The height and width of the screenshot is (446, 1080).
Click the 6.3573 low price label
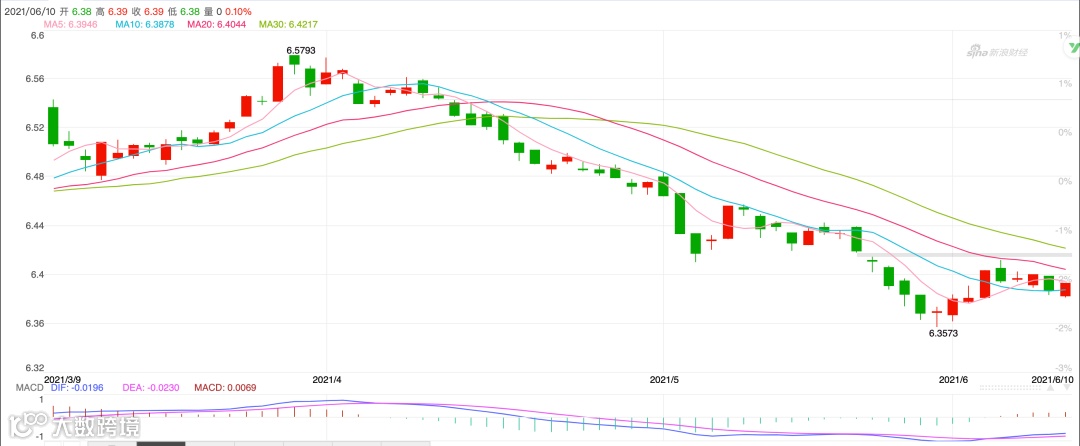click(944, 333)
